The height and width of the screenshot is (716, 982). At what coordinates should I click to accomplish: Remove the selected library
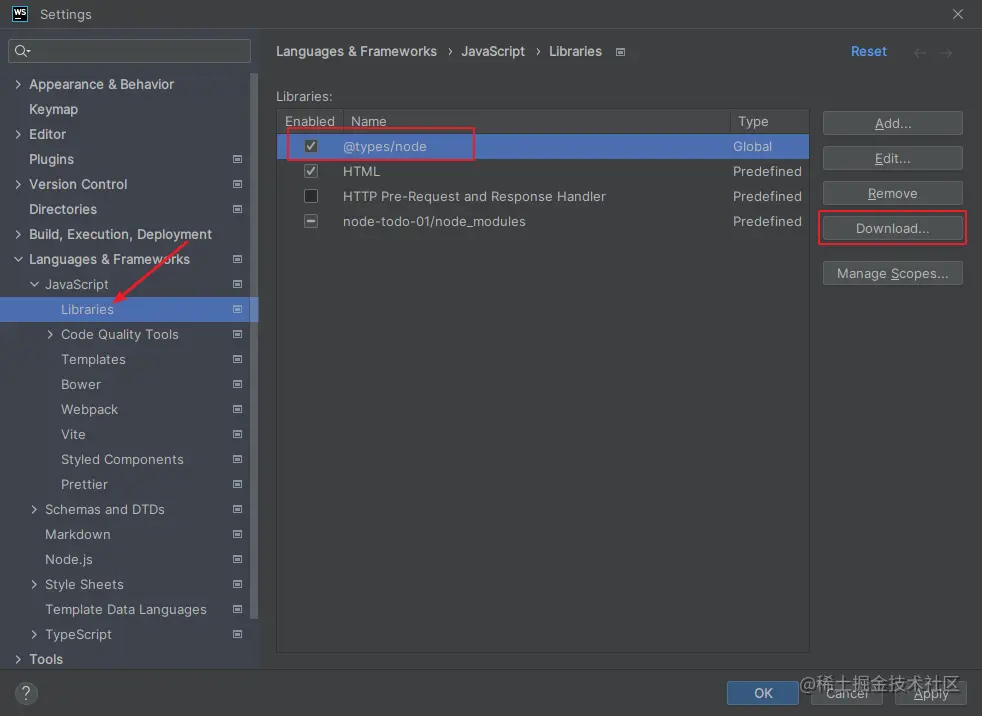892,194
